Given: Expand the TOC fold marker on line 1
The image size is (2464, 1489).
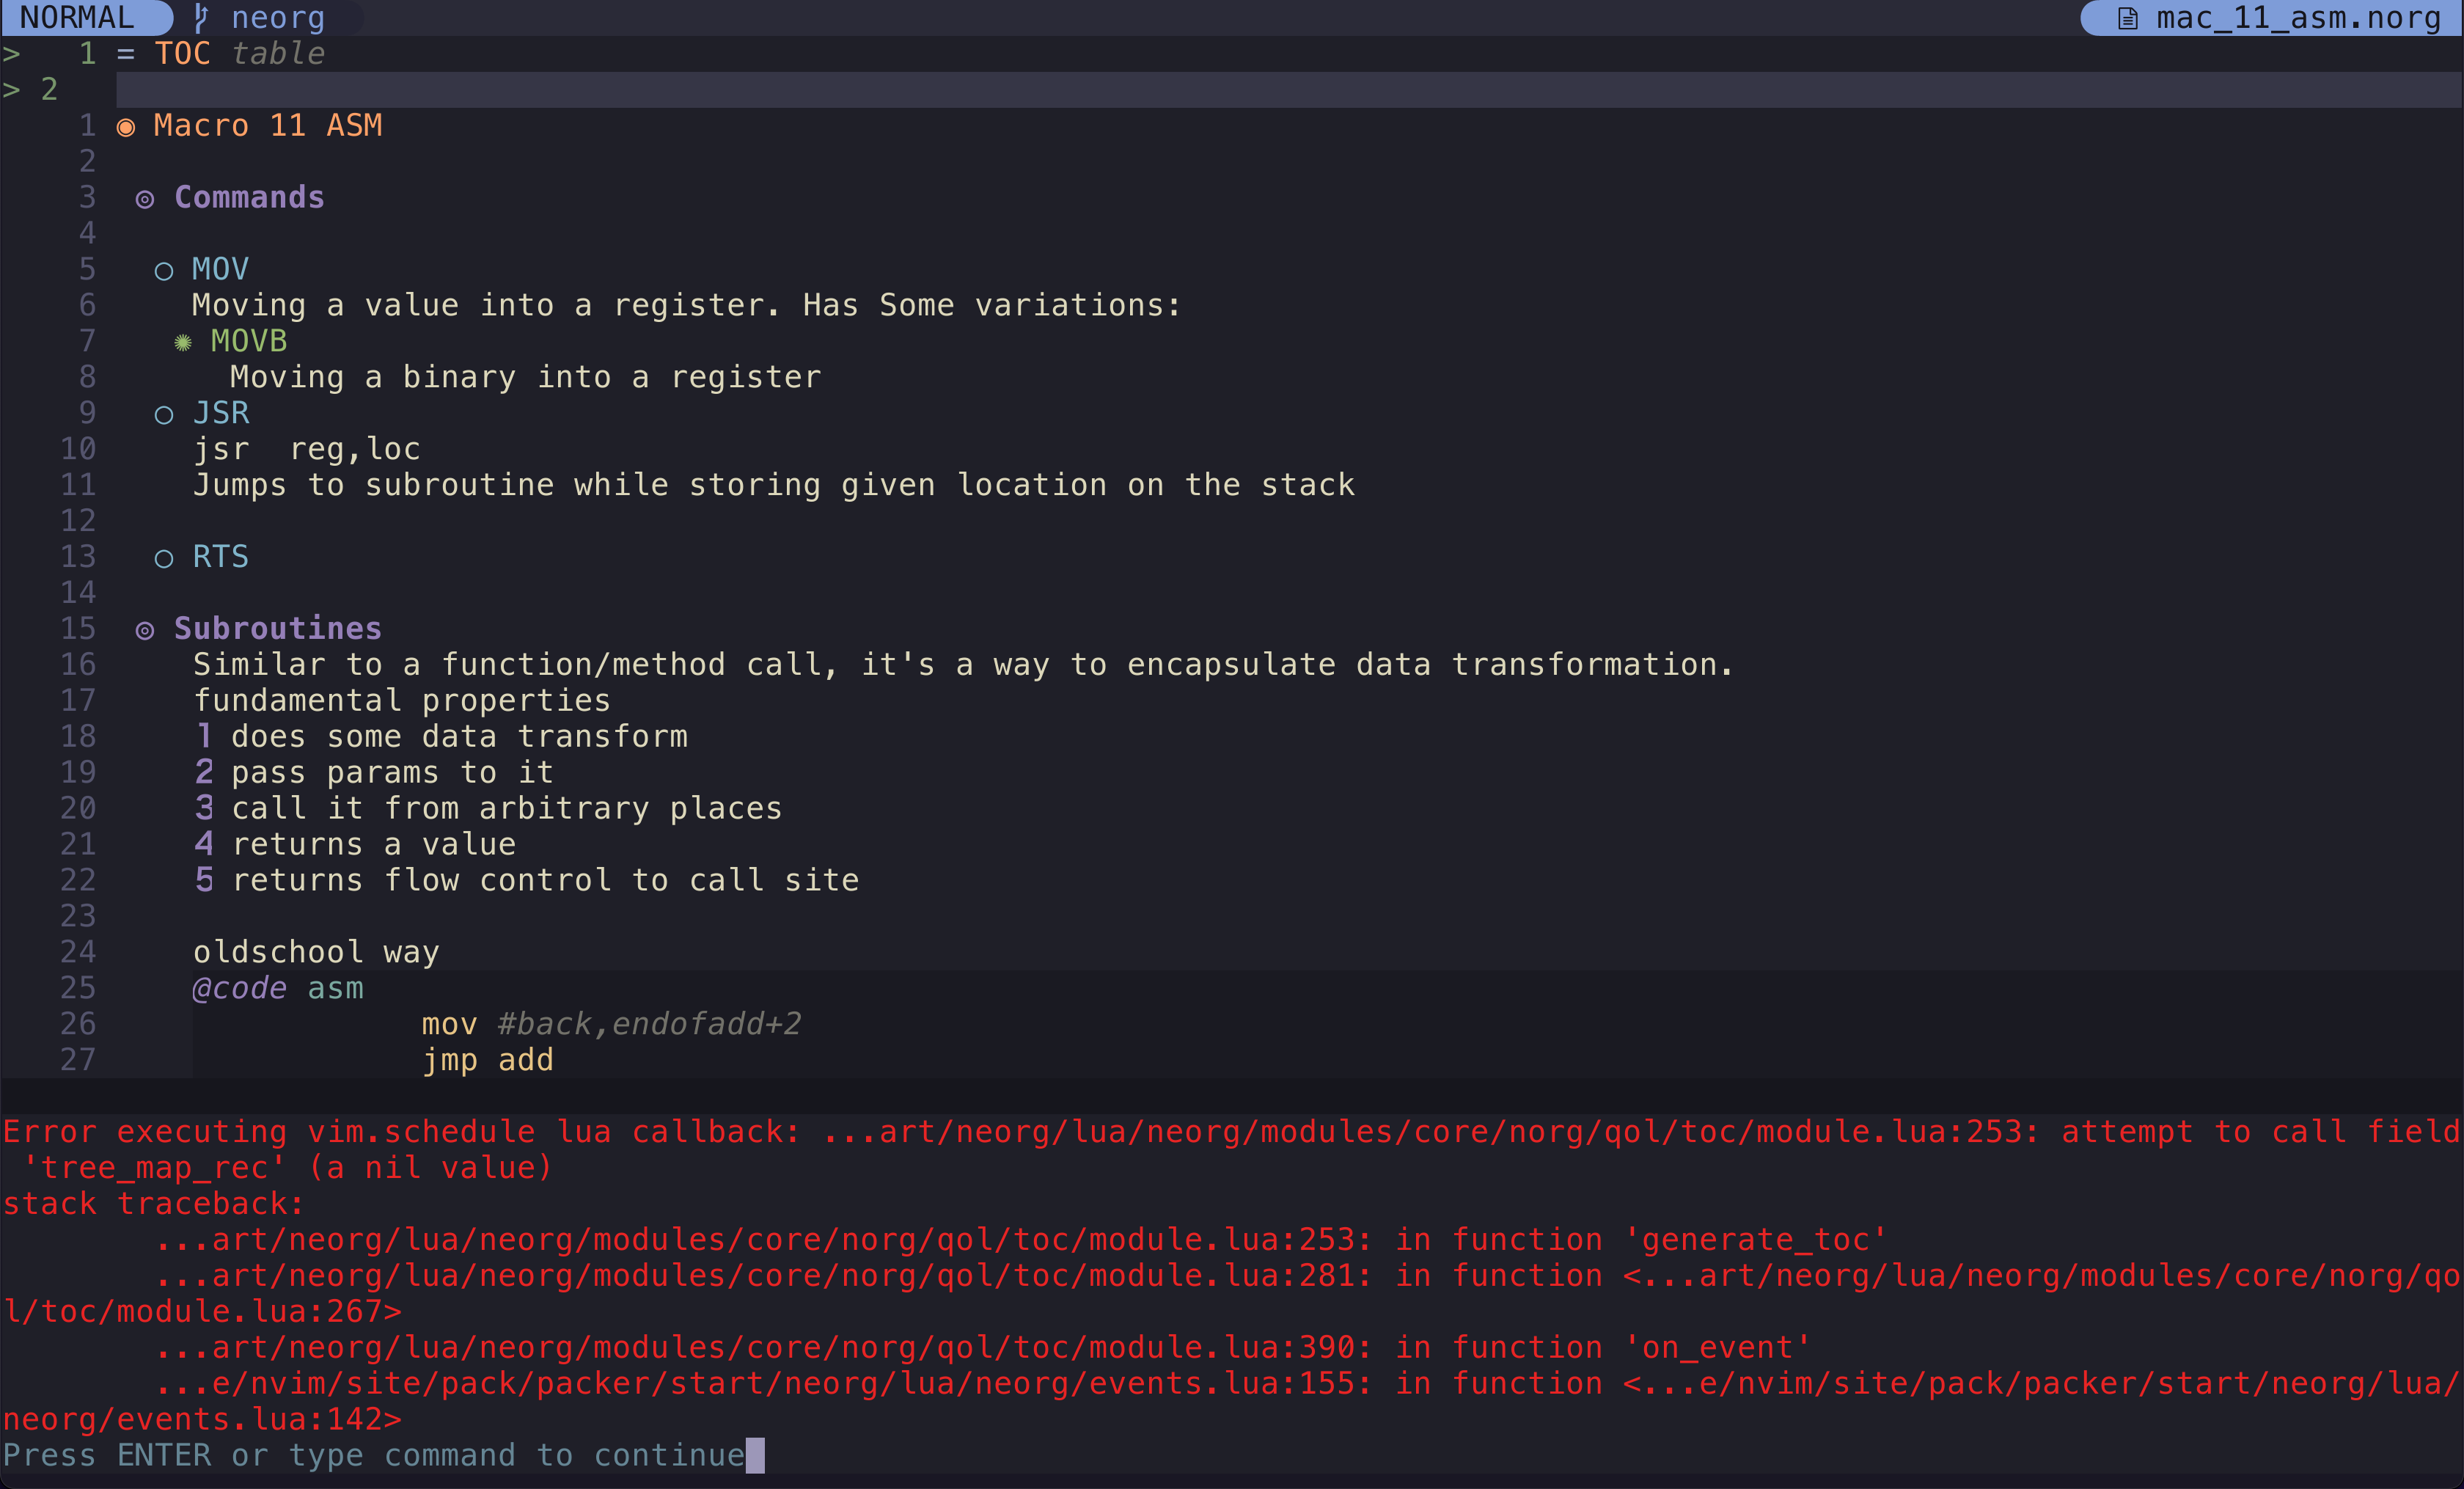Looking at the screenshot, I should [11, 53].
